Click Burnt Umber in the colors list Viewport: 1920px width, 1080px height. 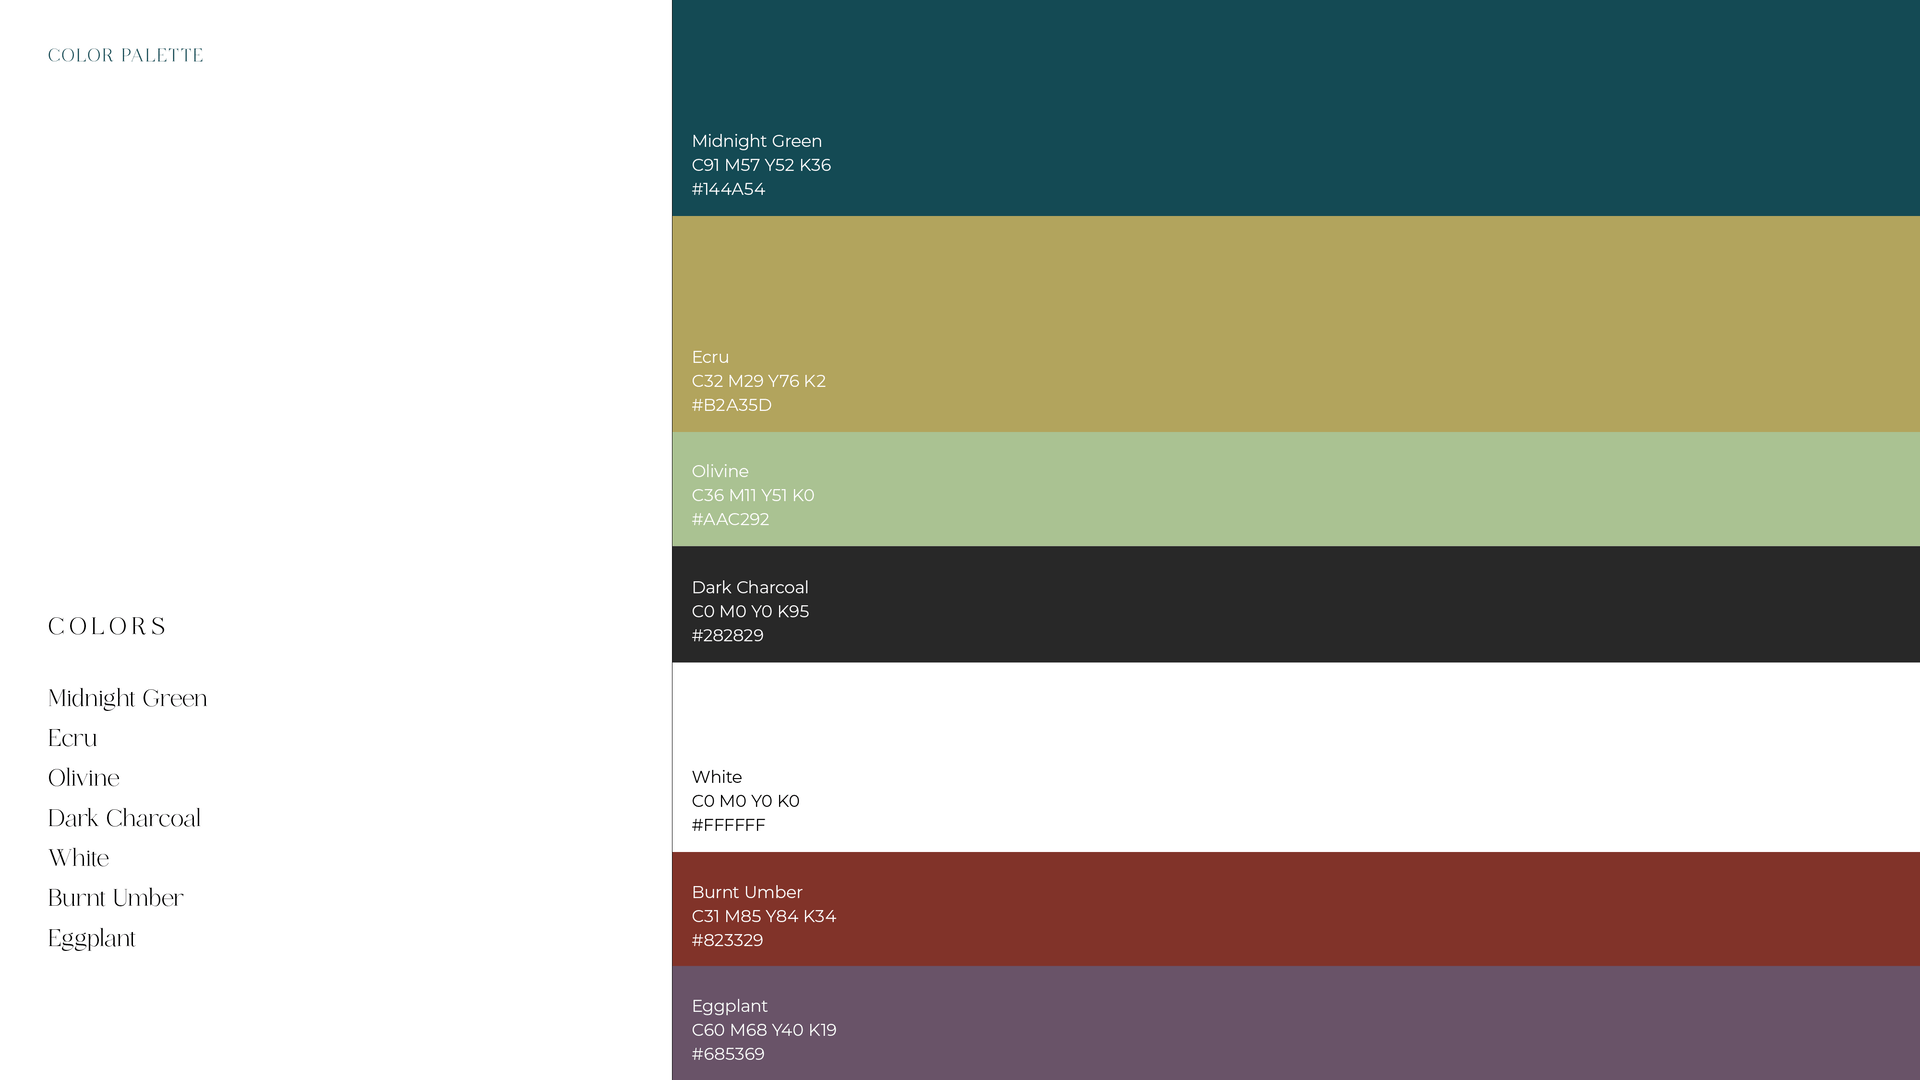pyautogui.click(x=116, y=899)
